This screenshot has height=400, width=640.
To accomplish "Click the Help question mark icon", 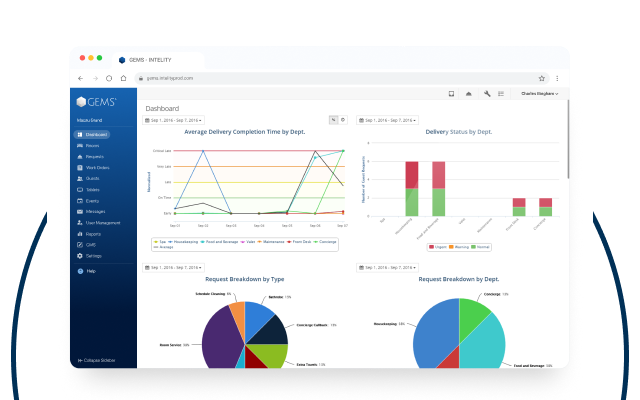I will (x=80, y=271).
